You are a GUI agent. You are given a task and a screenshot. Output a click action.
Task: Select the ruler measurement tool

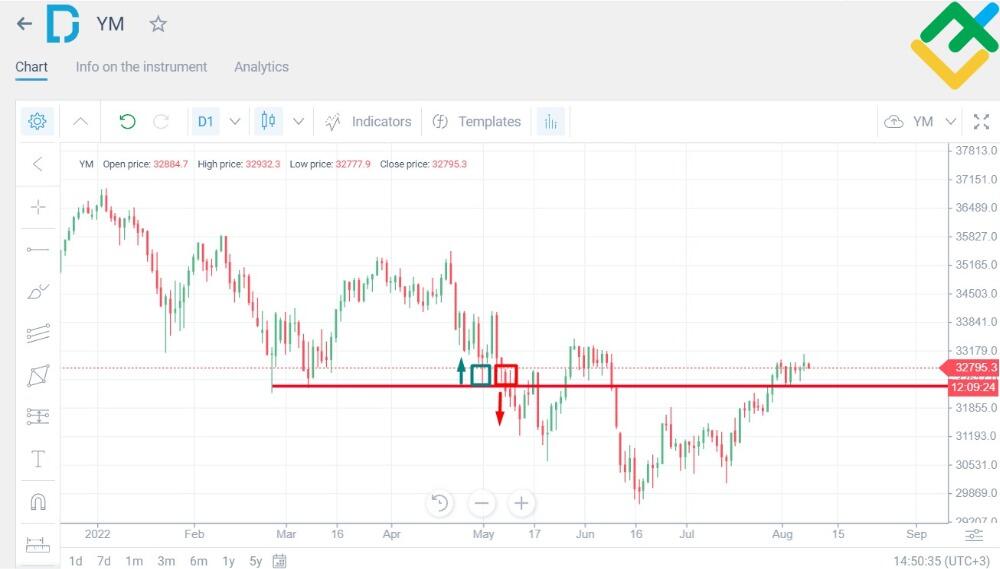click(x=38, y=545)
